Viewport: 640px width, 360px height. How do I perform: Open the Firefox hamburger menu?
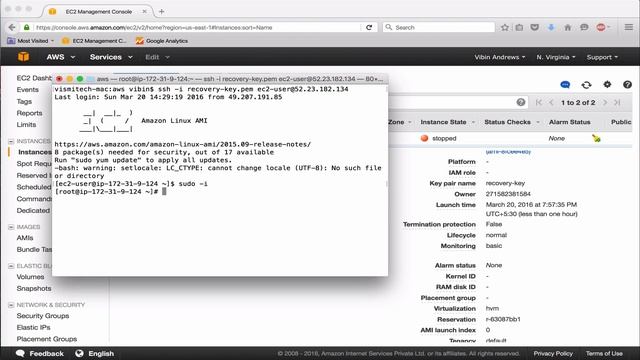[629, 27]
